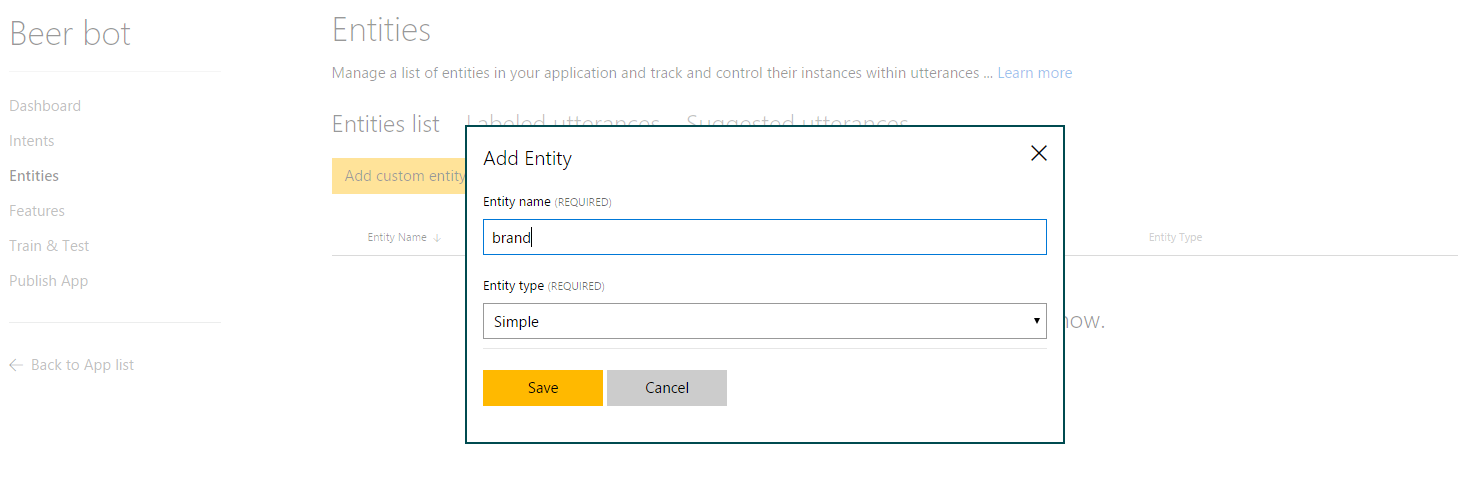Screen dimensions: 1470x501
Task: Return via Back to App list link
Action: tap(82, 365)
